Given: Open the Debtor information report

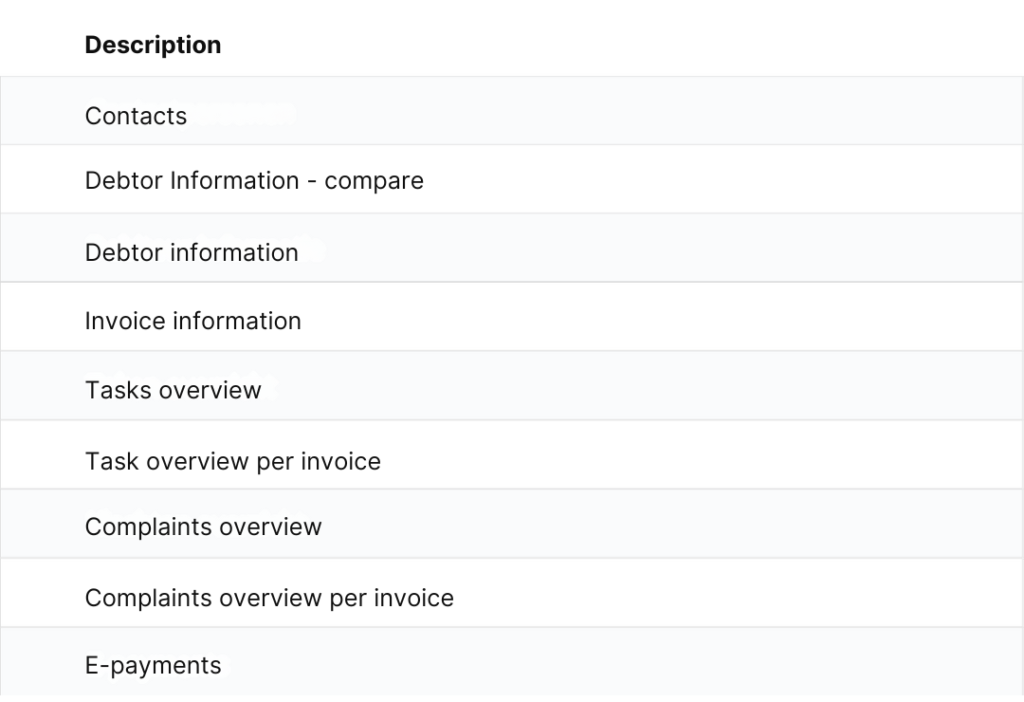Looking at the screenshot, I should click(191, 253).
